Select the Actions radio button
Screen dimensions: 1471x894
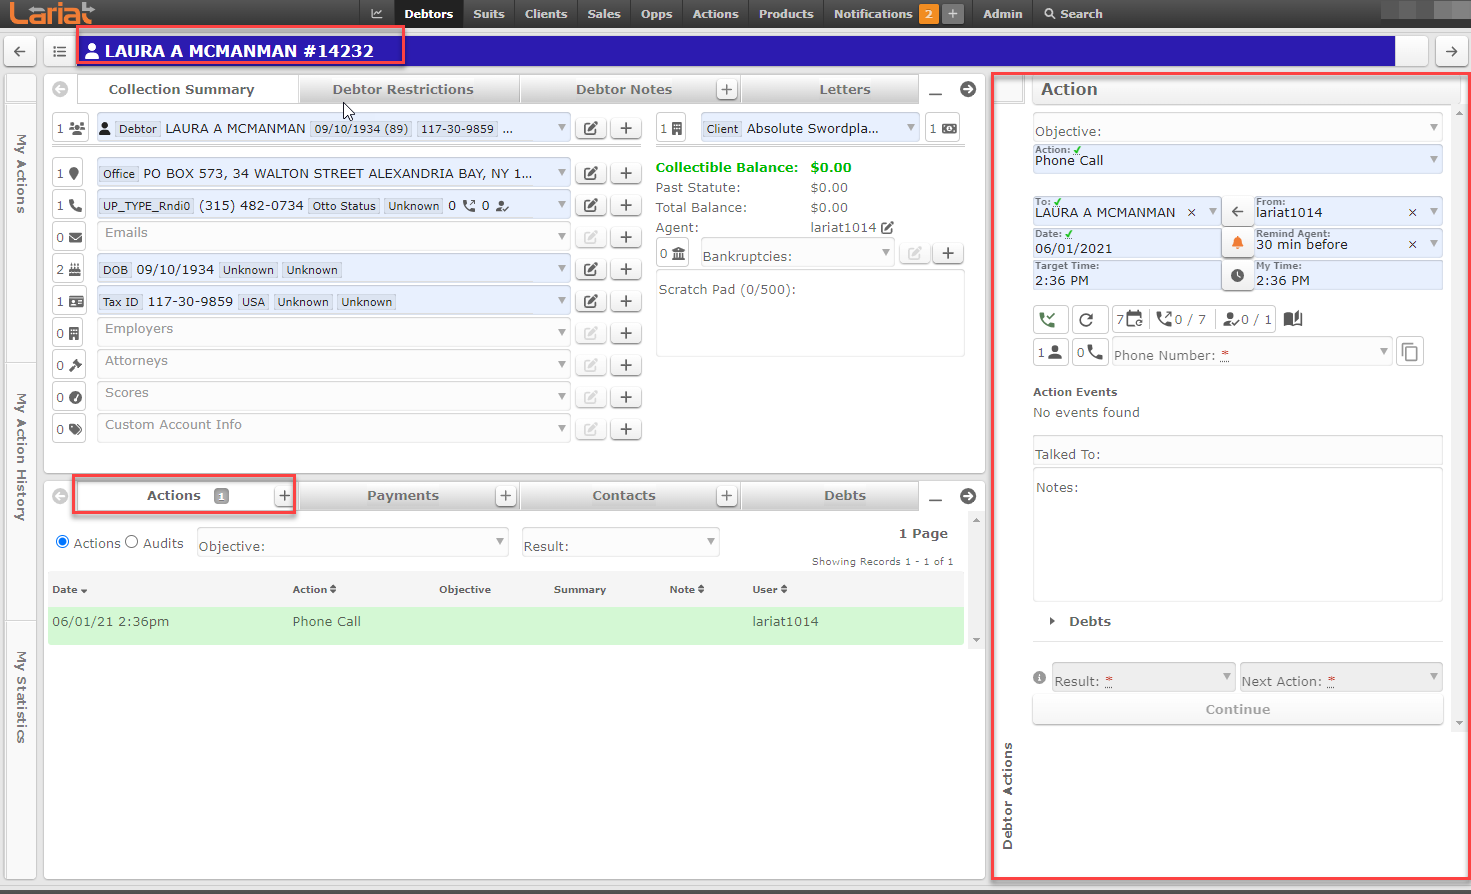tap(63, 542)
